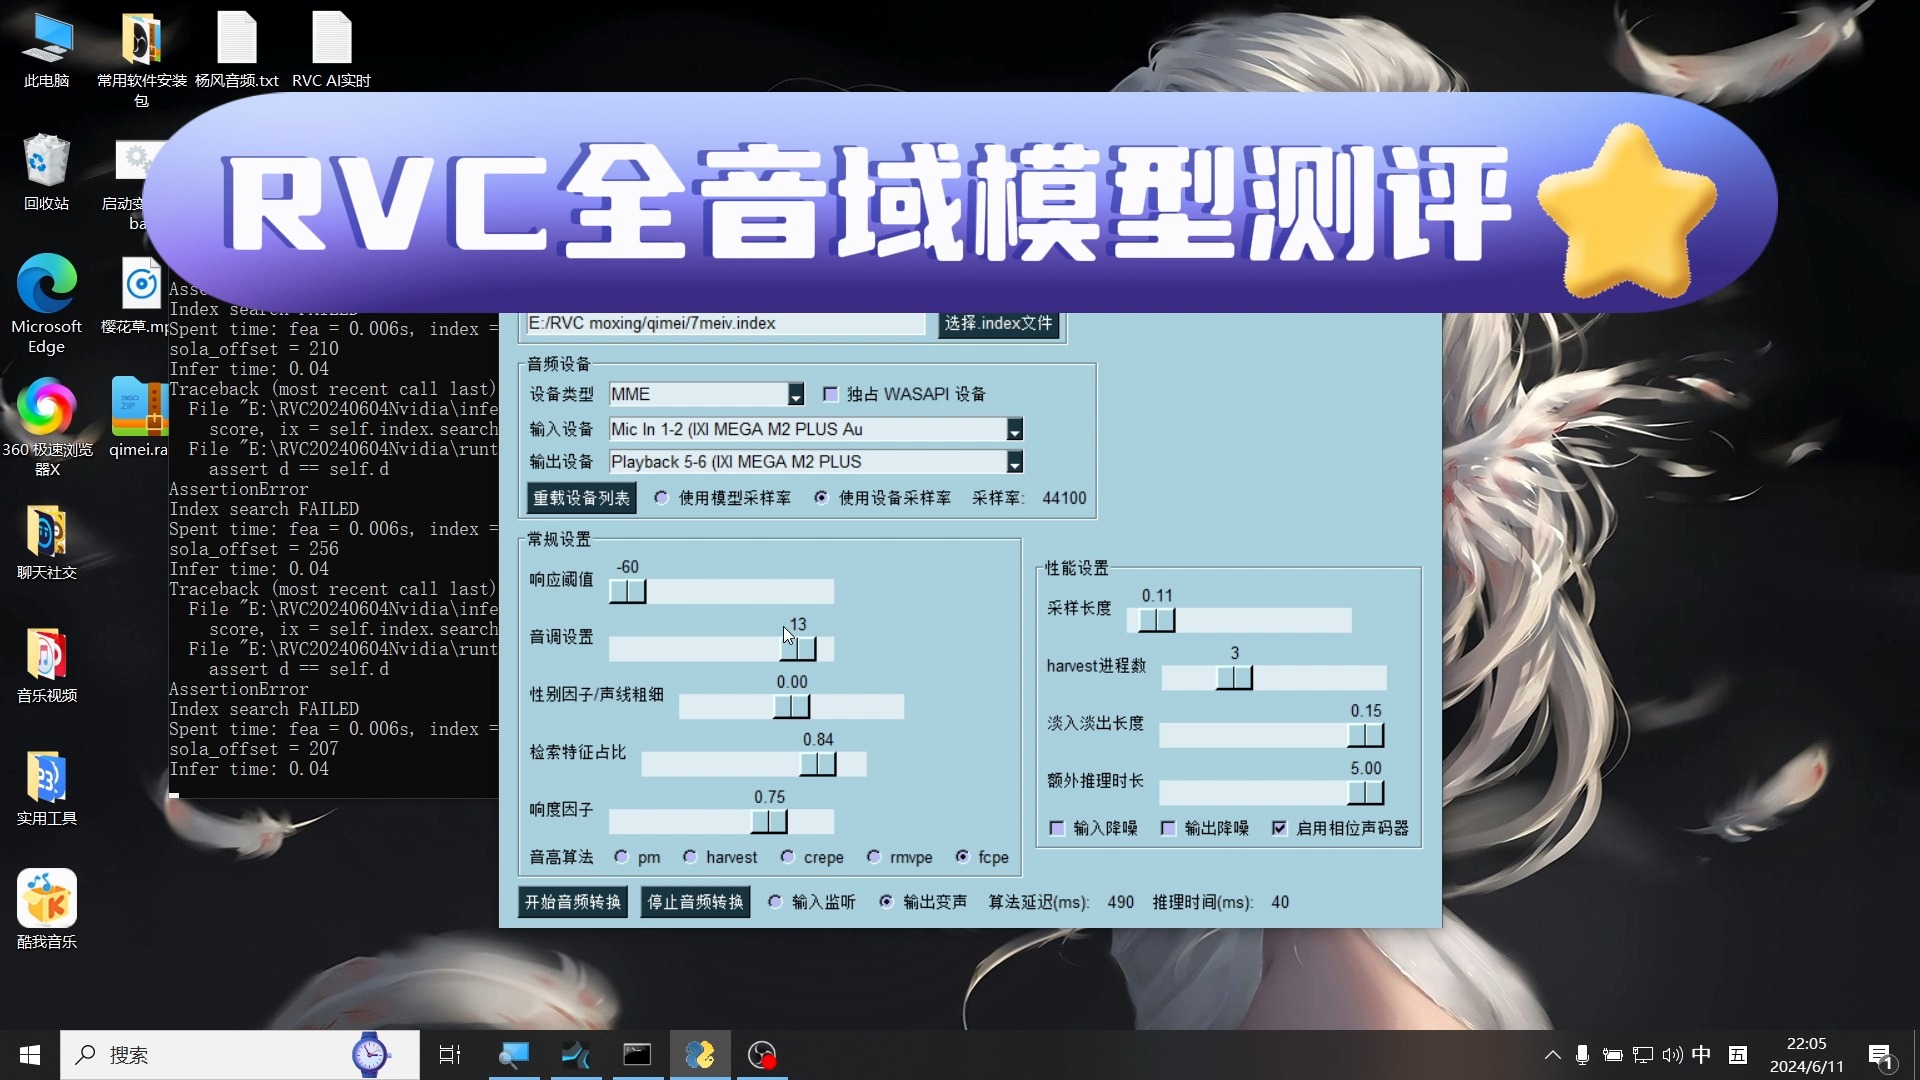
Task: Click the 性别因子/声线粗细 slider handle
Action: [792, 707]
